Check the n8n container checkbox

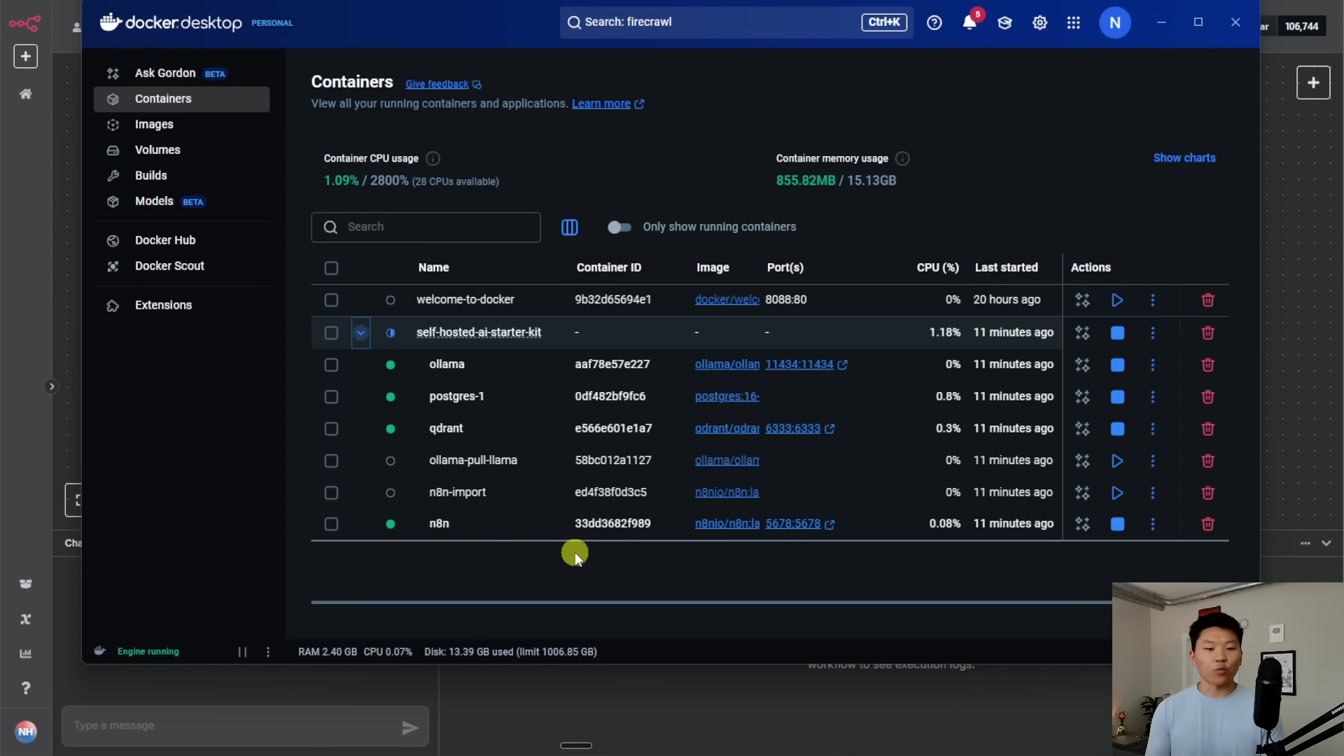coord(331,524)
